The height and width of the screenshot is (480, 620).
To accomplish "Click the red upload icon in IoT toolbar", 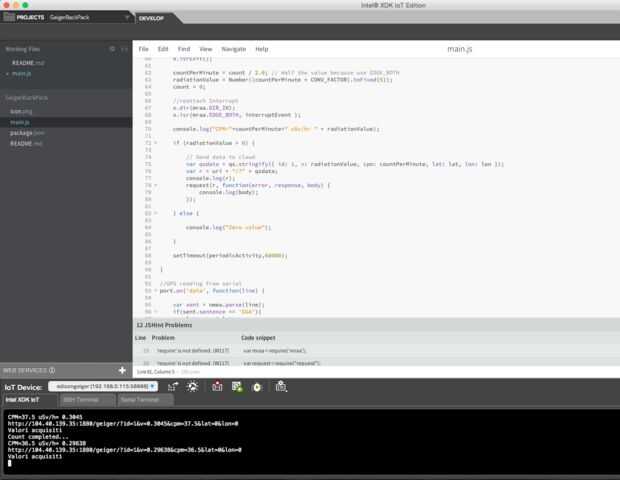I will click(217, 387).
